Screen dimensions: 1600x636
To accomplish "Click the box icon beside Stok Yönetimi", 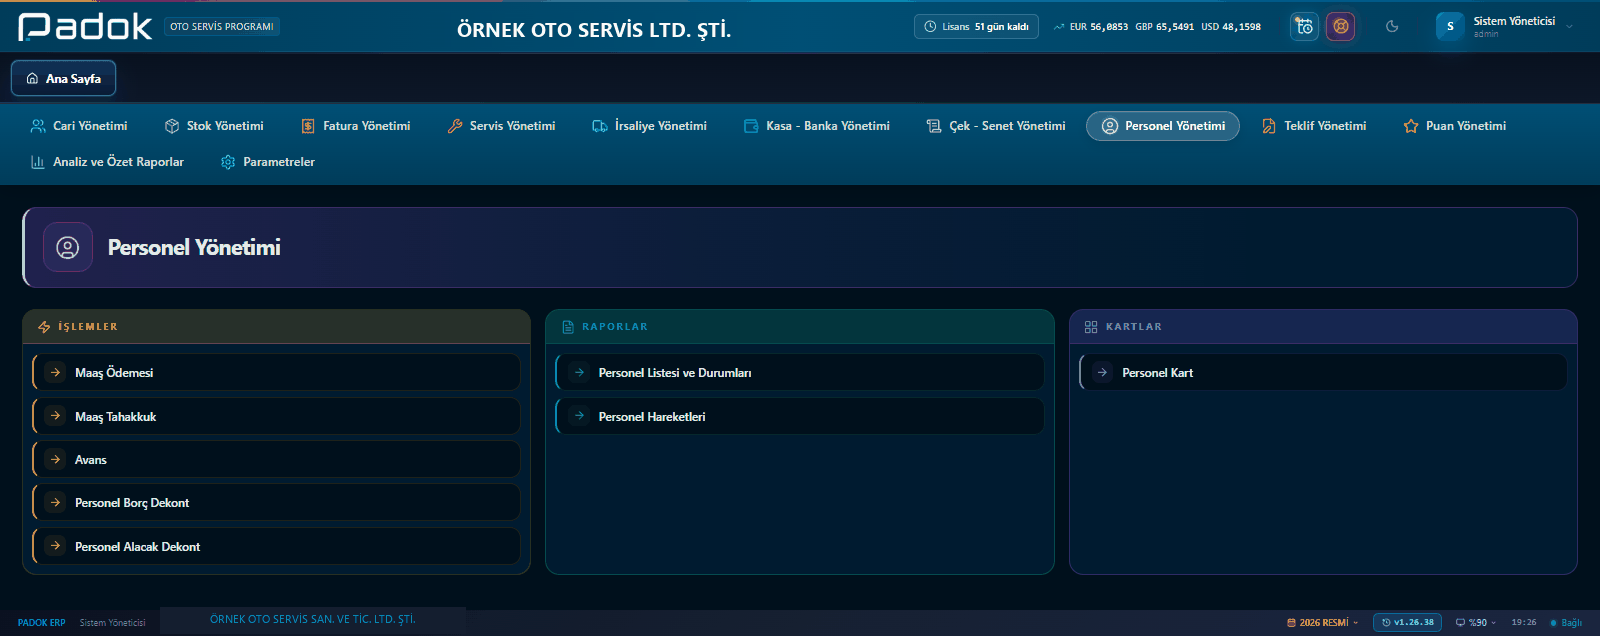I will 172,126.
